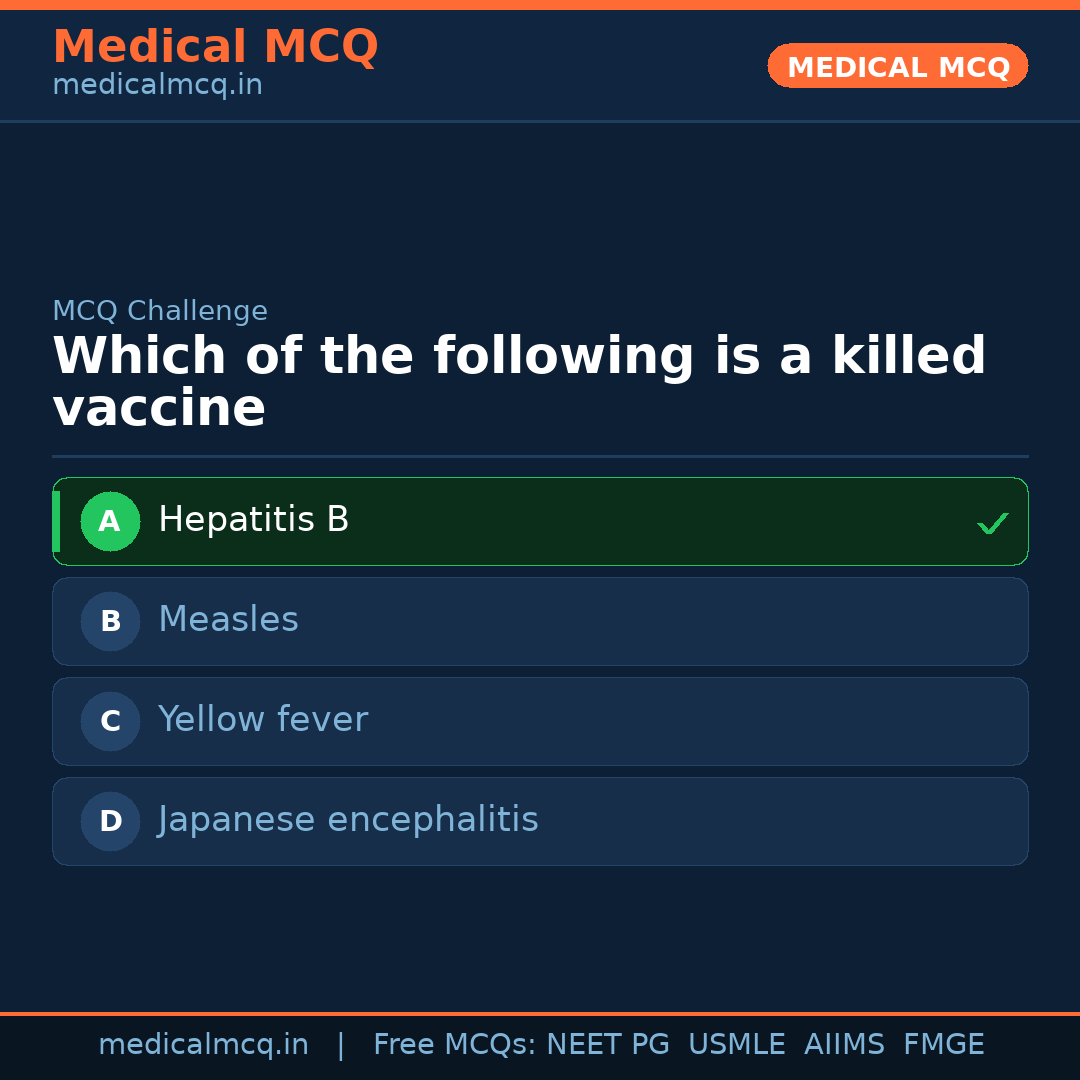1080x1080 pixels.
Task: Click the MCQ Challenge label
Action: coord(160,311)
